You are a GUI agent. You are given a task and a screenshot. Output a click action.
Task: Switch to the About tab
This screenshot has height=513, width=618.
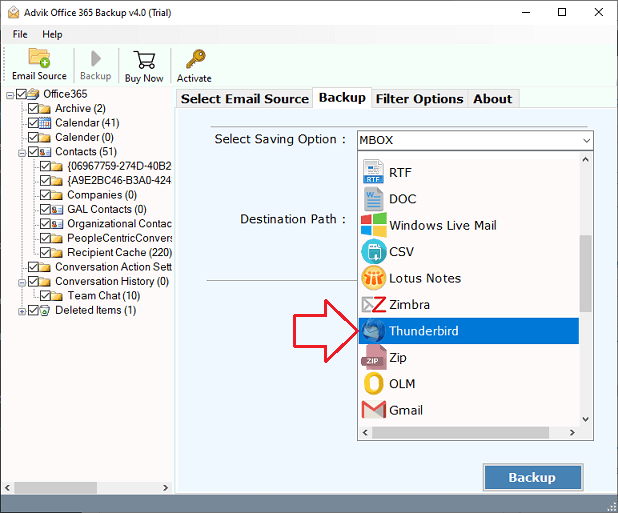493,99
